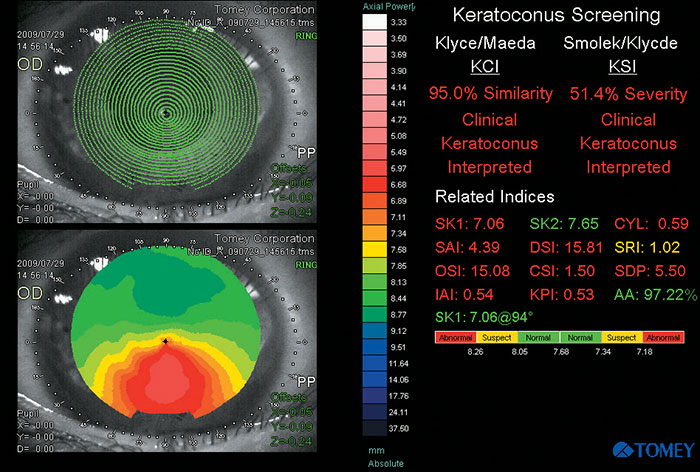Click the RING label on the ring image
Screen dimensions: 700x472
[x=306, y=36]
